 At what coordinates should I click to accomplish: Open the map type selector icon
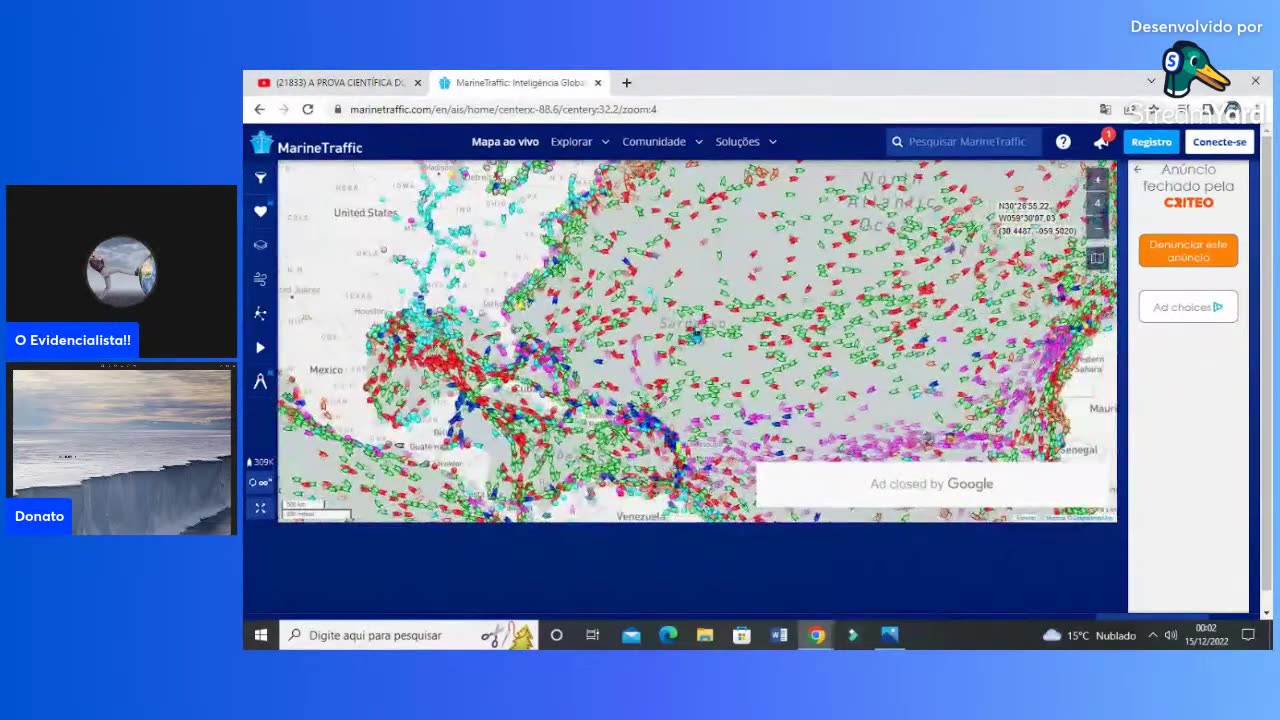(1097, 258)
